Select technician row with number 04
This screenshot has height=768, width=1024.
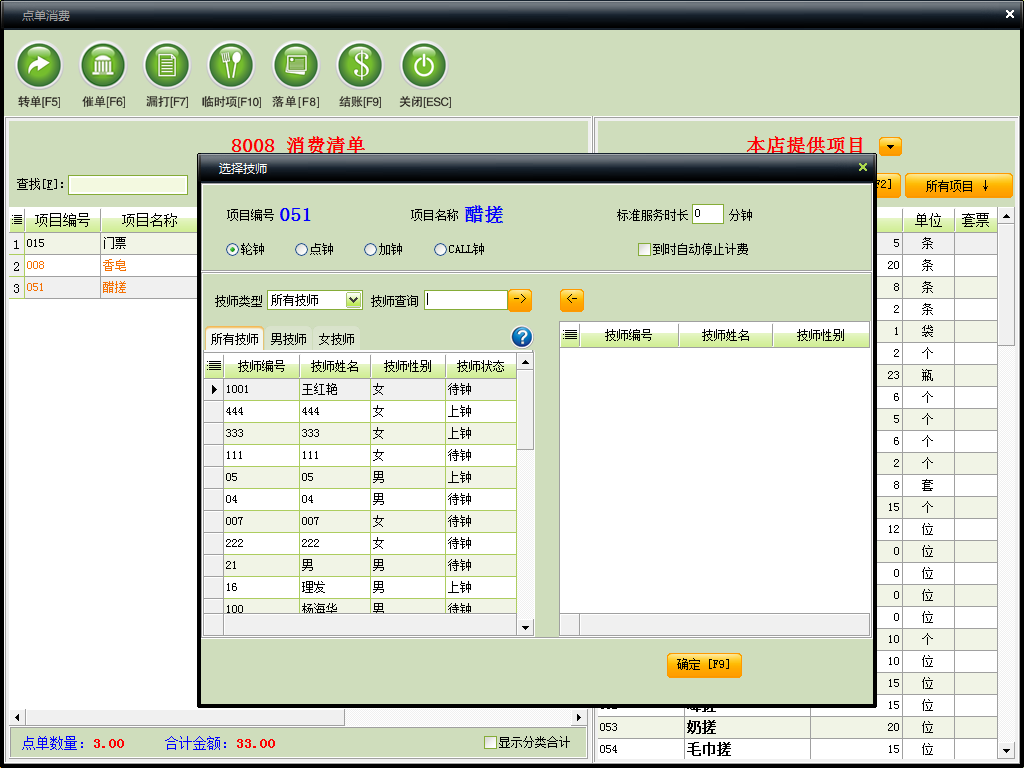[x=360, y=499]
